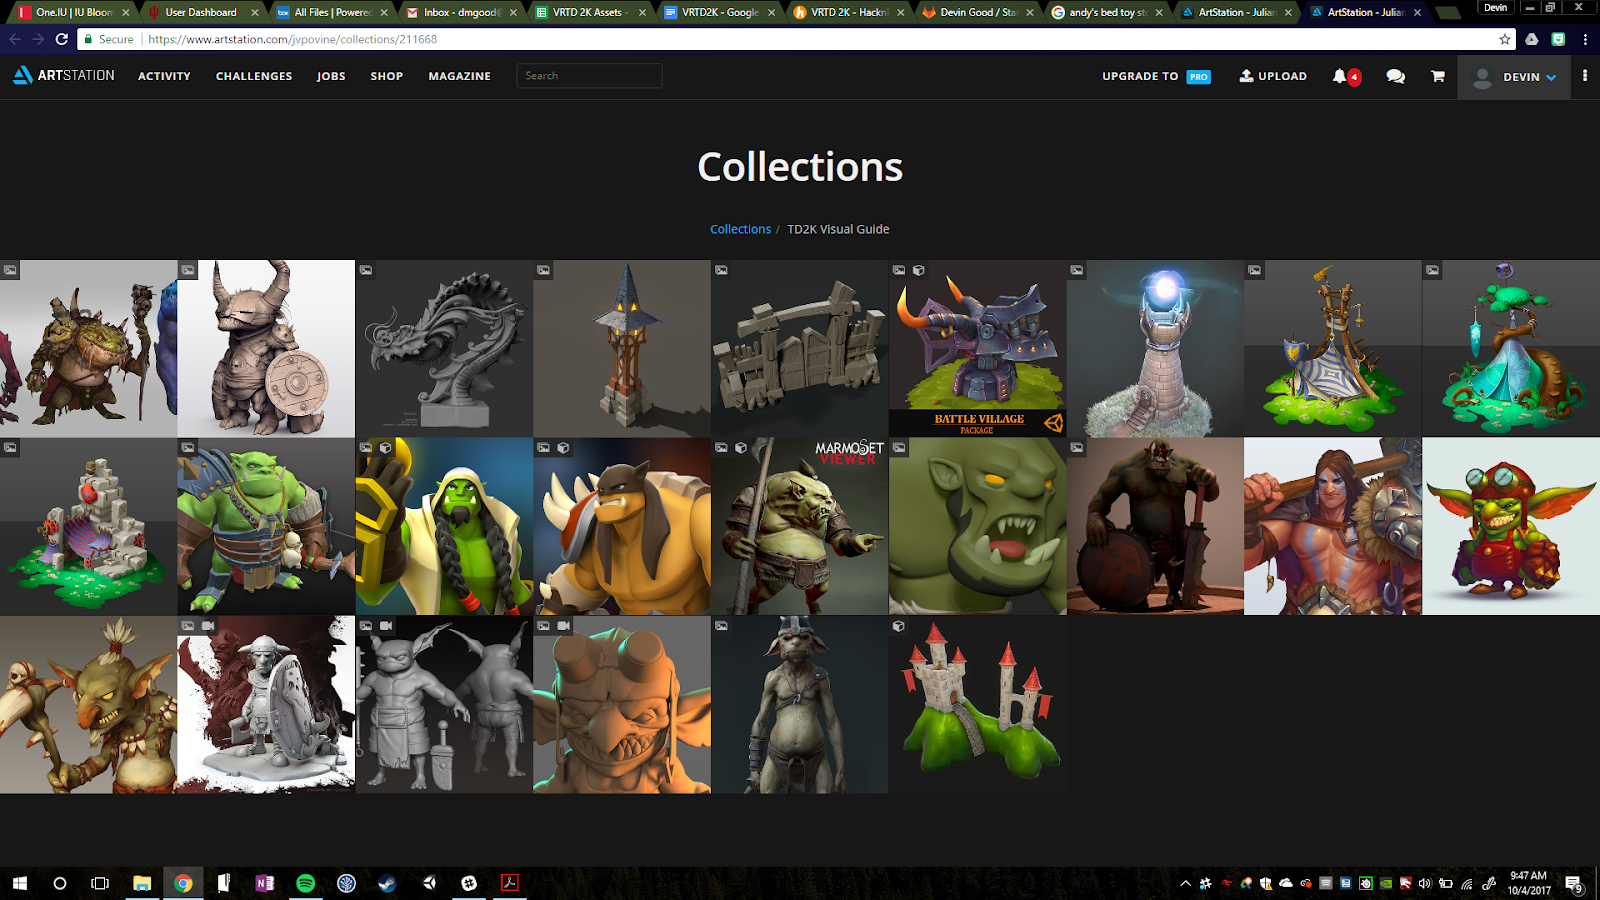This screenshot has height=900, width=1600.
Task: Open the orc with yellow hood thumbnail
Action: [444, 526]
